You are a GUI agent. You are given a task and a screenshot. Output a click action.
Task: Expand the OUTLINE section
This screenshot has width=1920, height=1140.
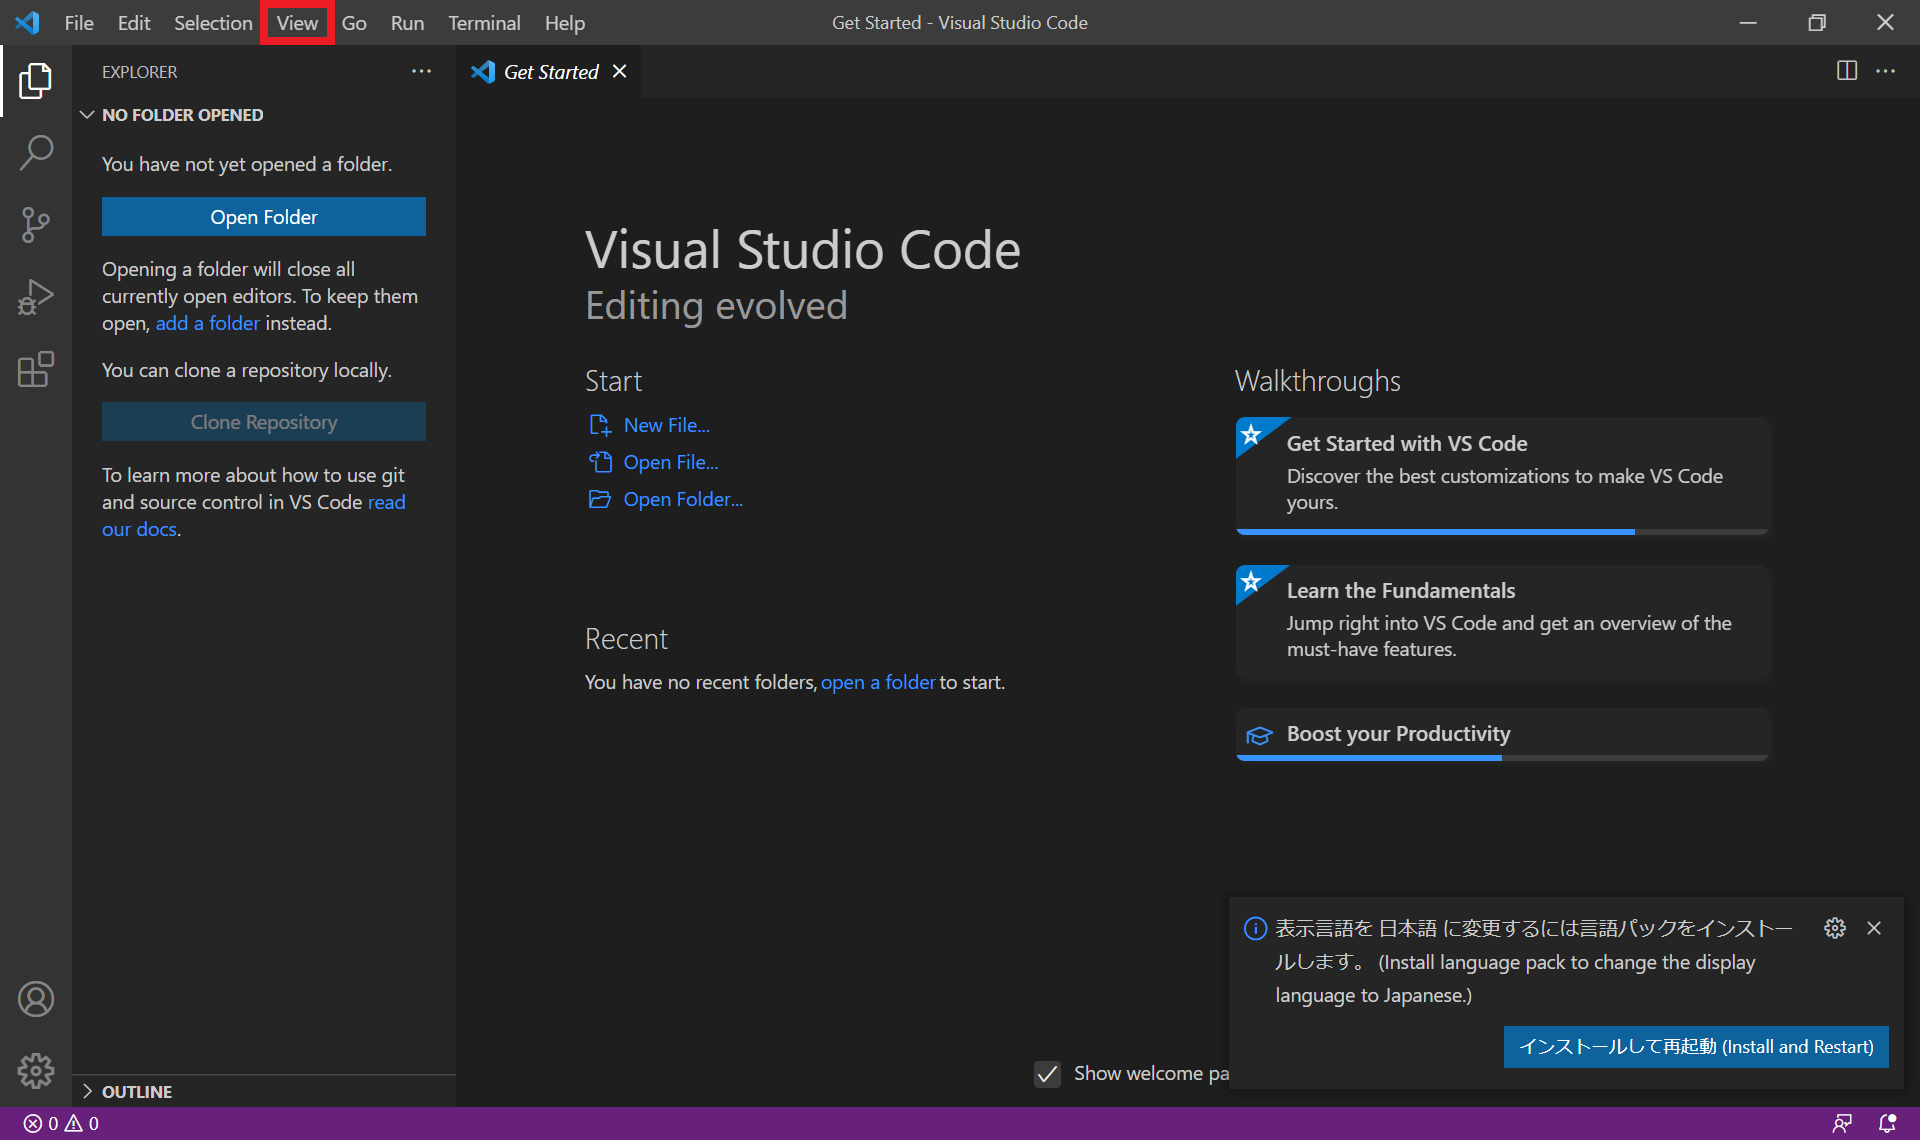[88, 1091]
